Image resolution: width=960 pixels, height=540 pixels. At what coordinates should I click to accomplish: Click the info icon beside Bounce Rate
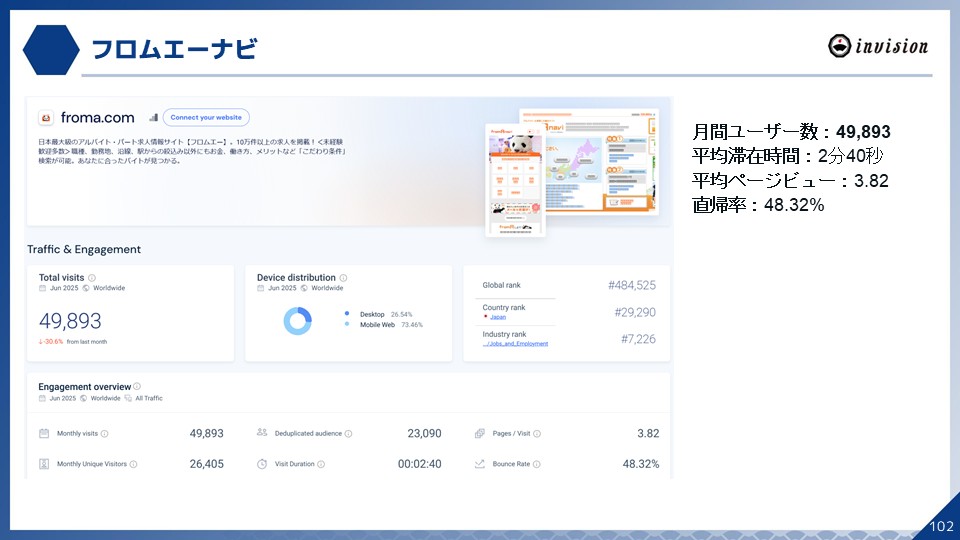click(x=537, y=464)
